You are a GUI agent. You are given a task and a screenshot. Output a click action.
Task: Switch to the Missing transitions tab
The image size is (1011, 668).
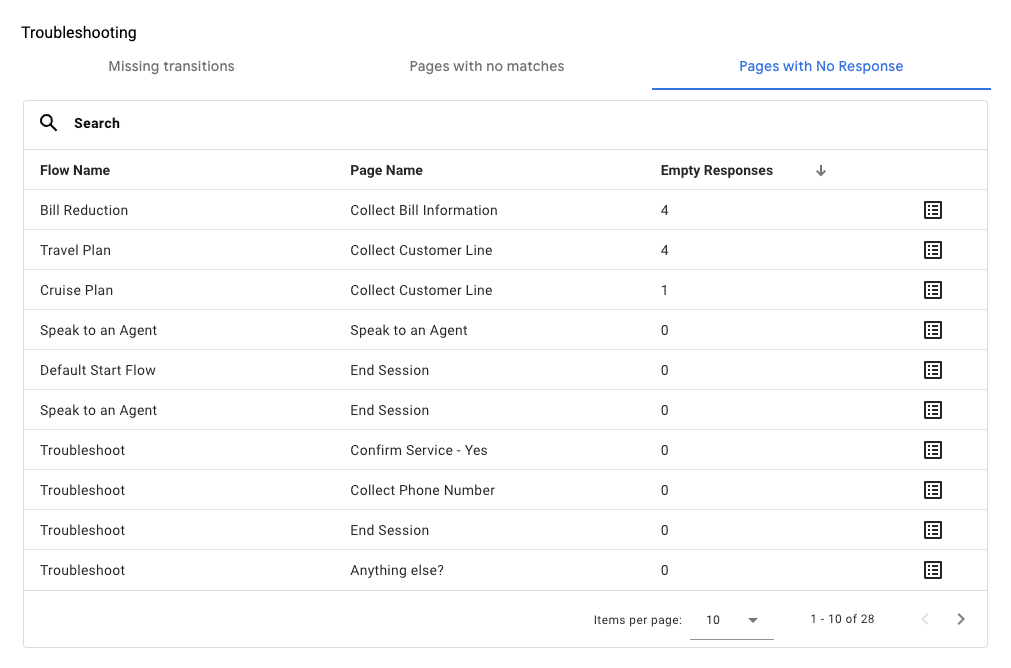(x=170, y=66)
